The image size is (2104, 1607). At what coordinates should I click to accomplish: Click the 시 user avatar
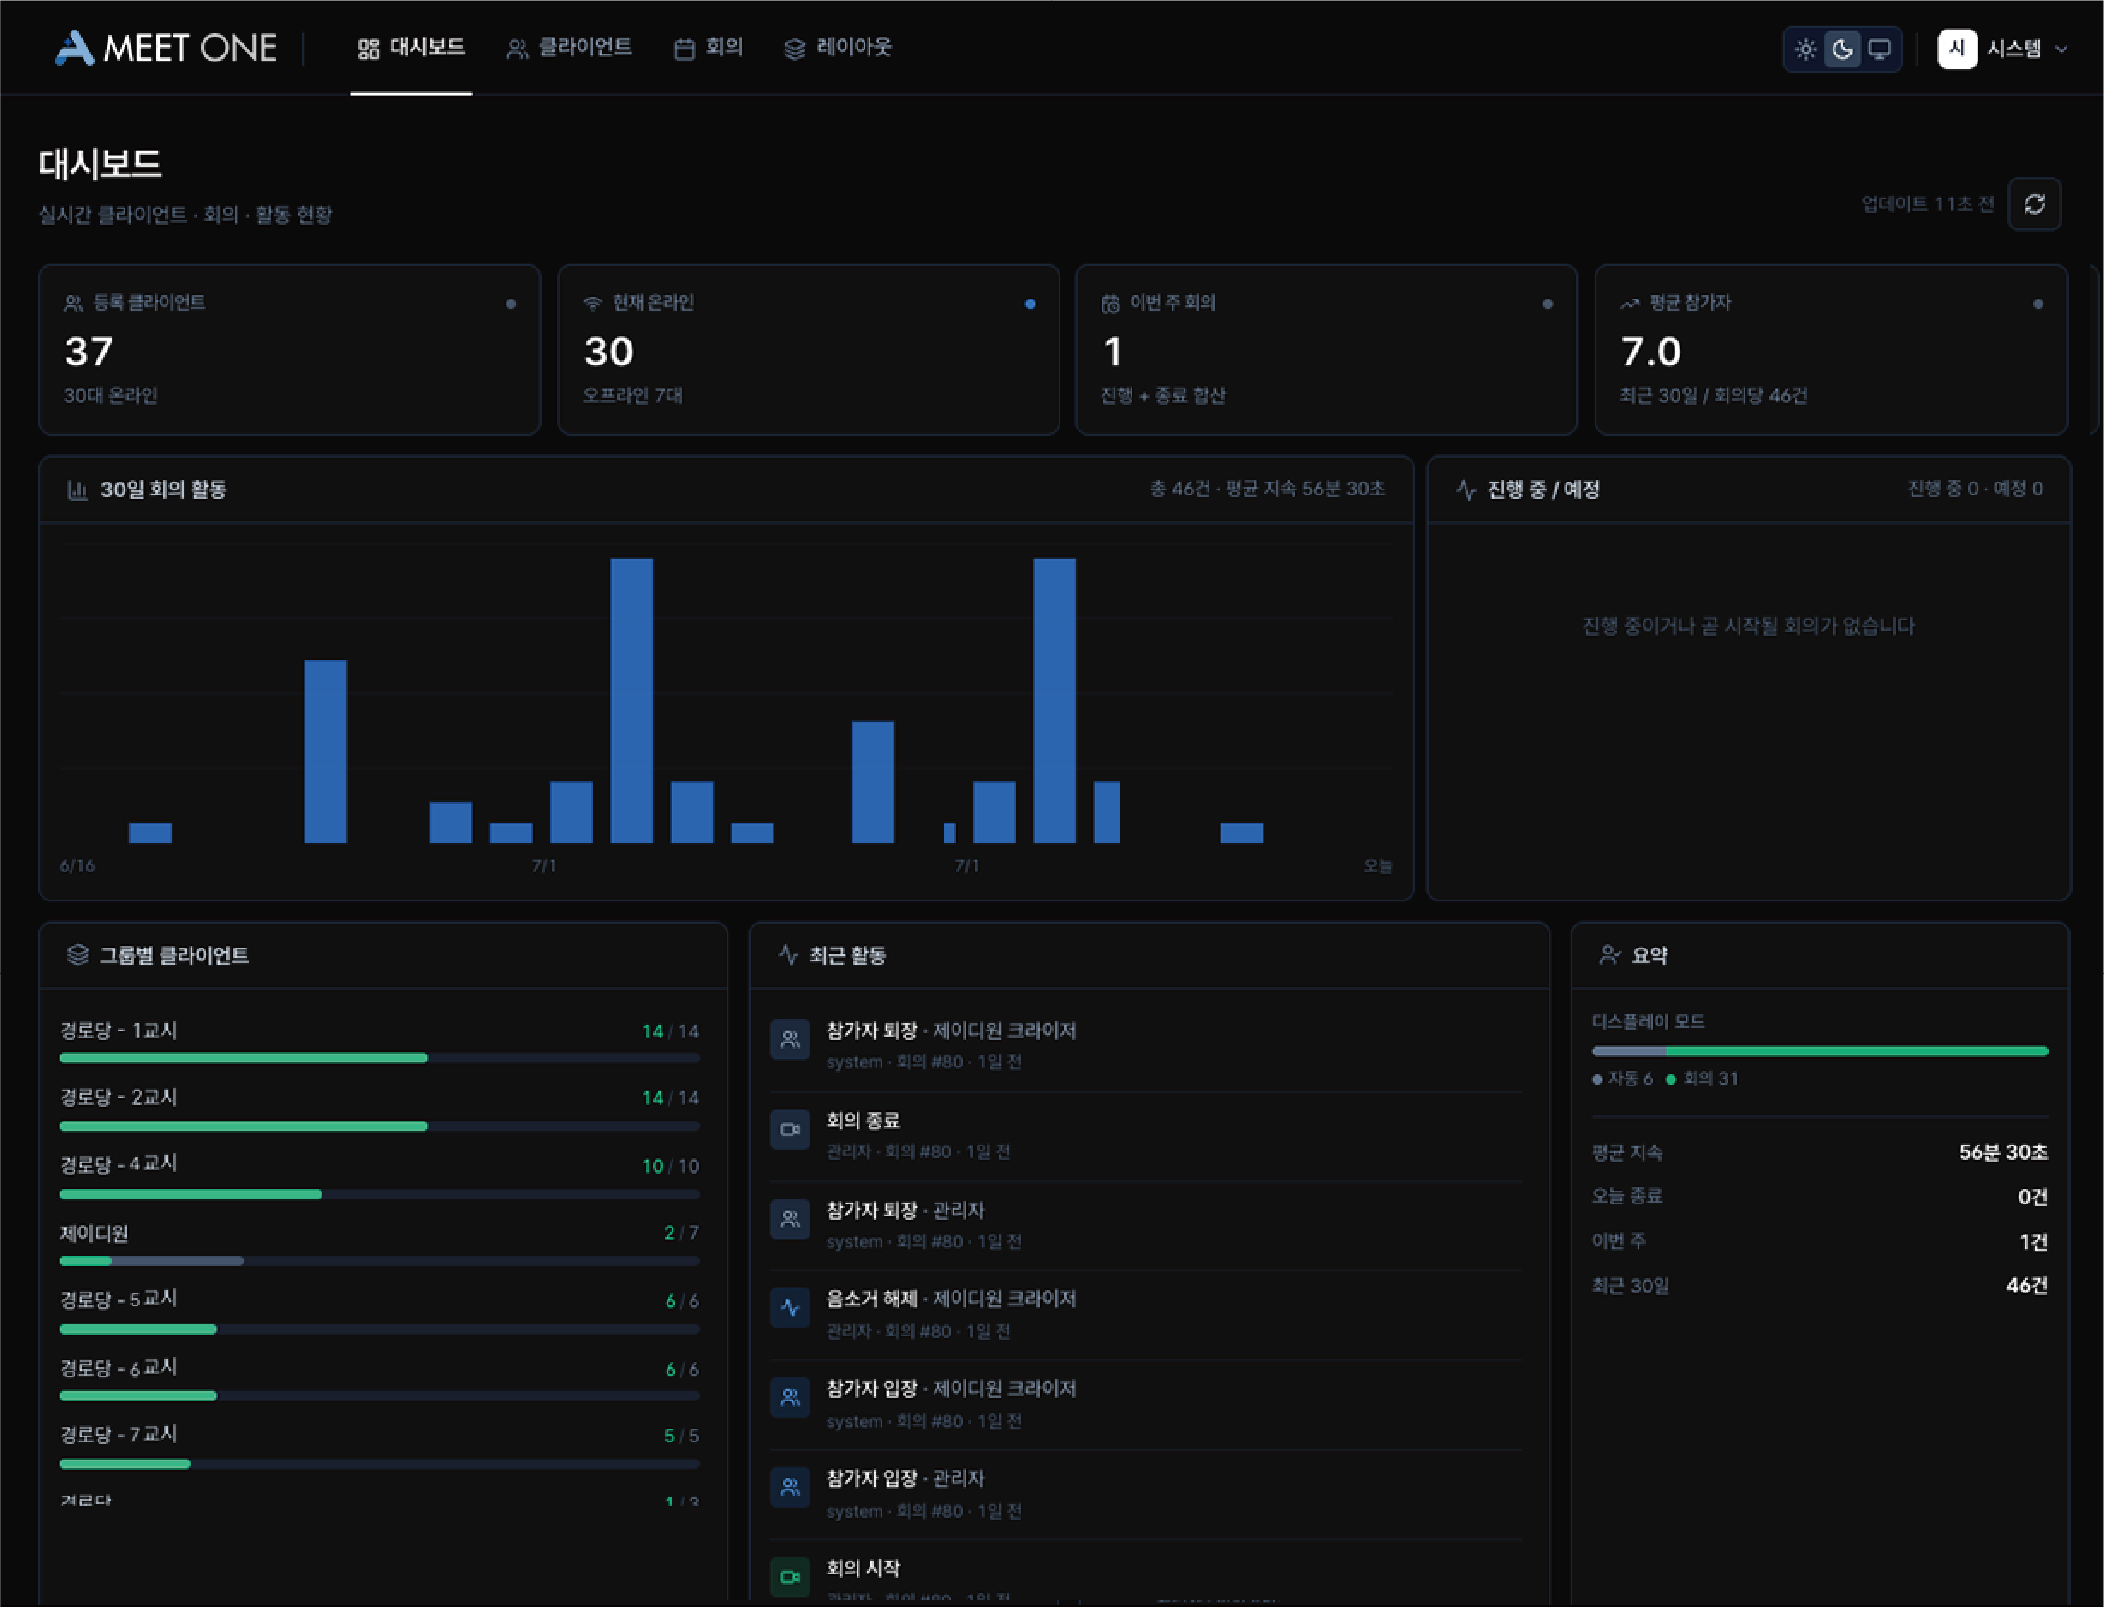pos(1957,49)
